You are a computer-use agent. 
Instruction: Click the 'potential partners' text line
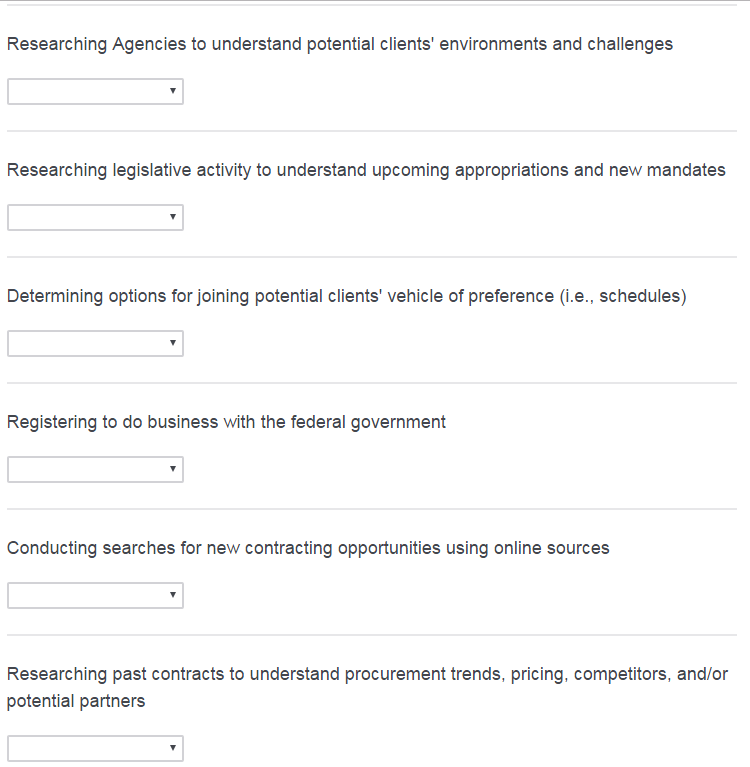pyautogui.click(x=76, y=701)
